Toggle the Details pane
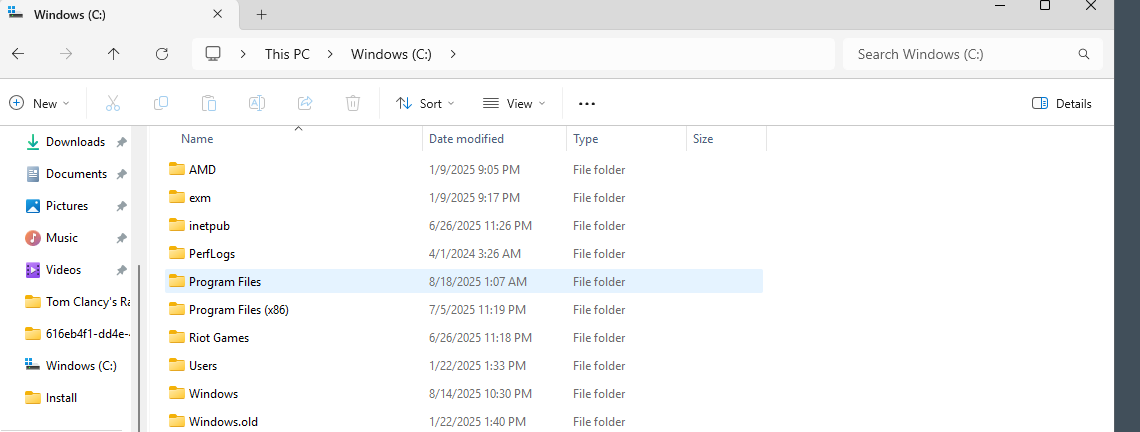 click(1061, 103)
